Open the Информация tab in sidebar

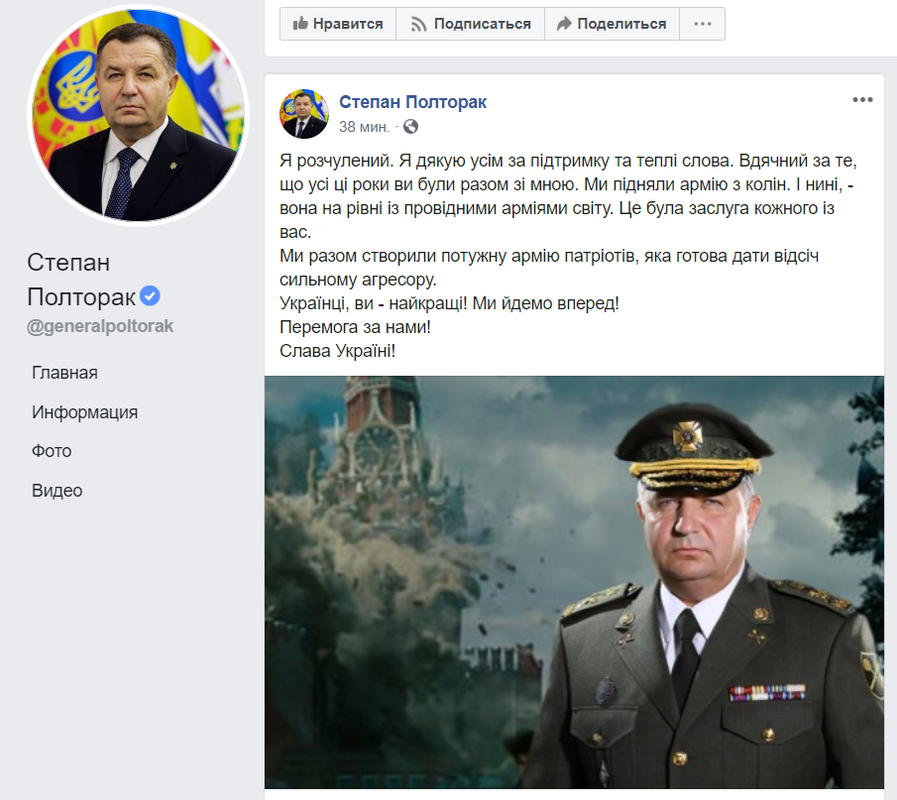point(85,412)
